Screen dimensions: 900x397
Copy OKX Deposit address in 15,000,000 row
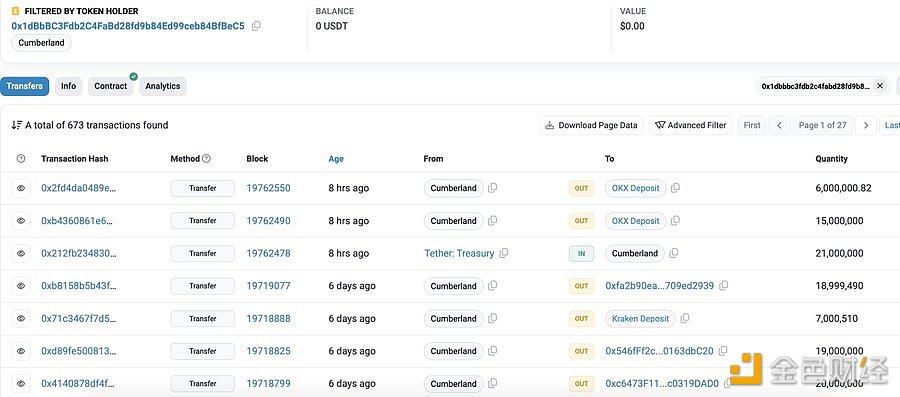(676, 220)
